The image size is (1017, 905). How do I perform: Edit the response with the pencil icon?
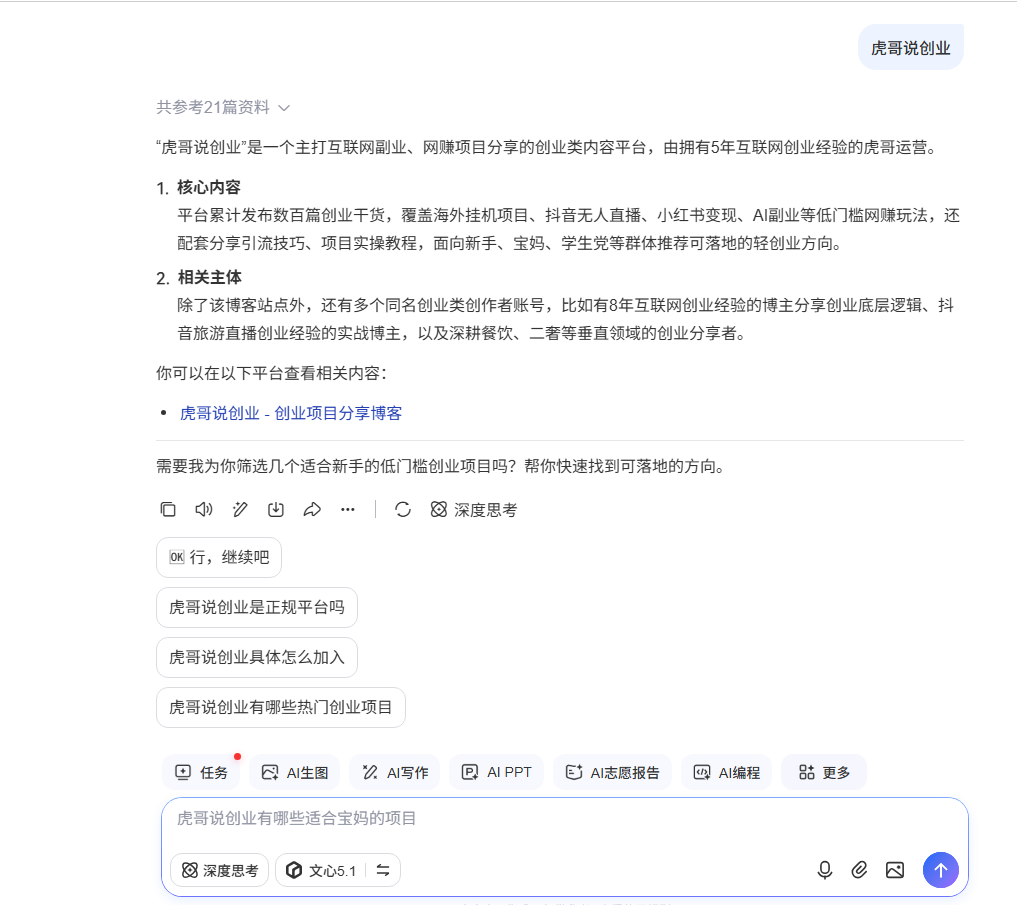[240, 509]
